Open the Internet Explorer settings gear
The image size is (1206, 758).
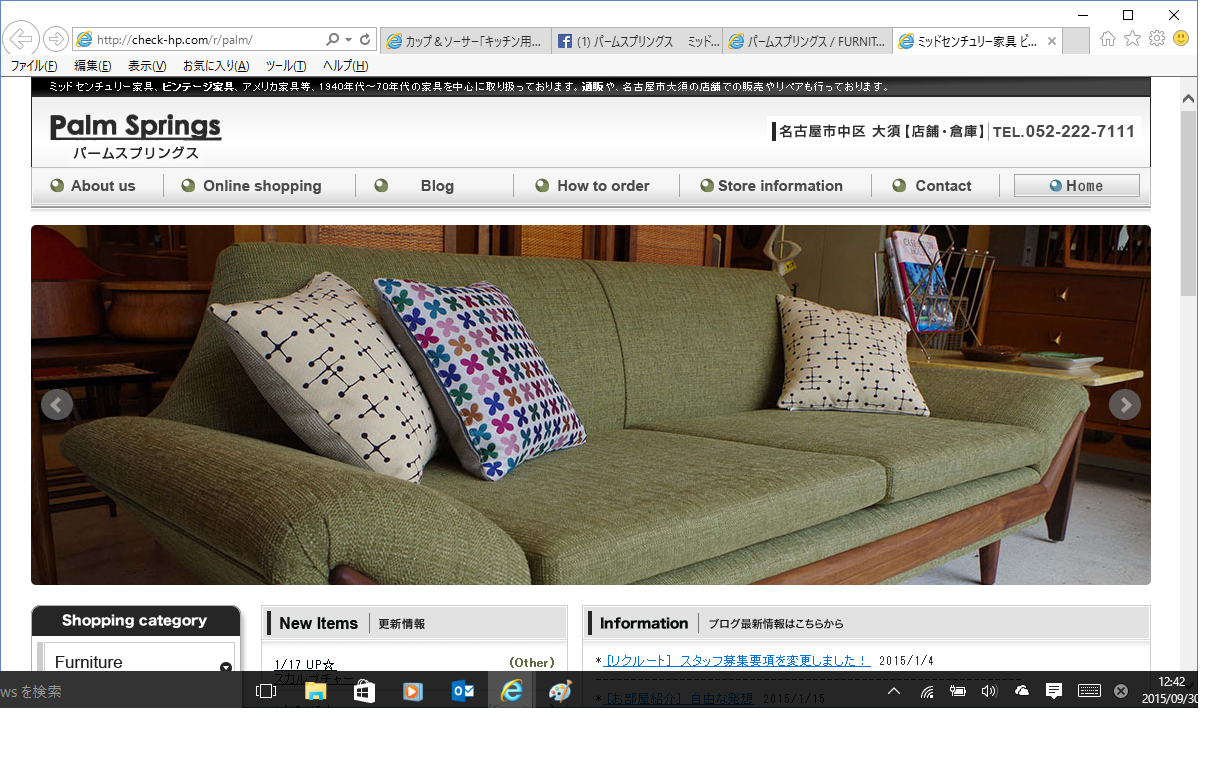(1157, 39)
